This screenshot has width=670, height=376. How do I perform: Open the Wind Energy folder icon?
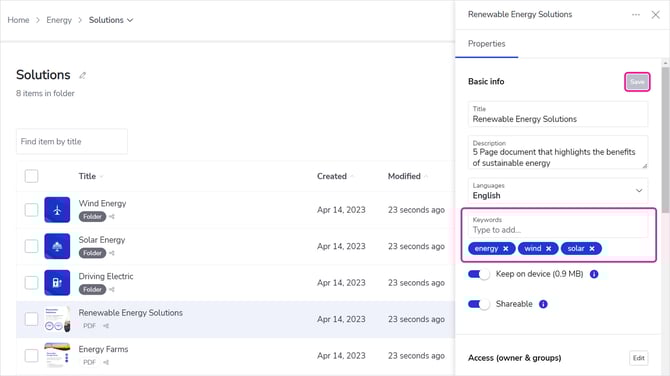point(57,210)
